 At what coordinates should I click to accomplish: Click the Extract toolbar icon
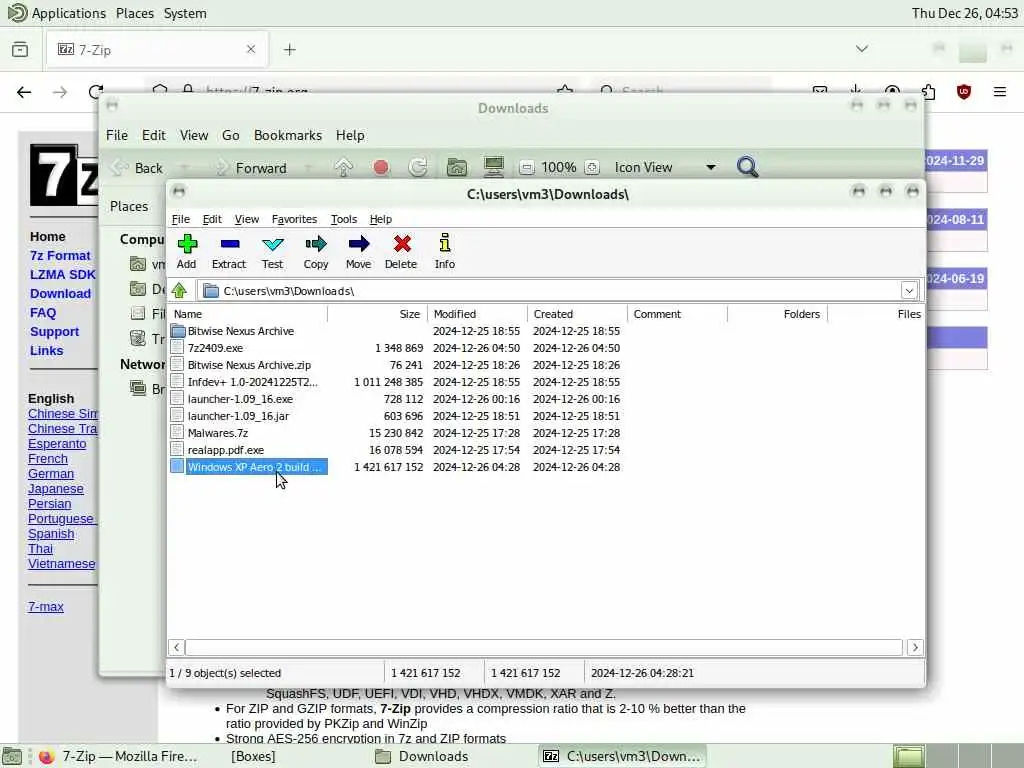tap(229, 244)
